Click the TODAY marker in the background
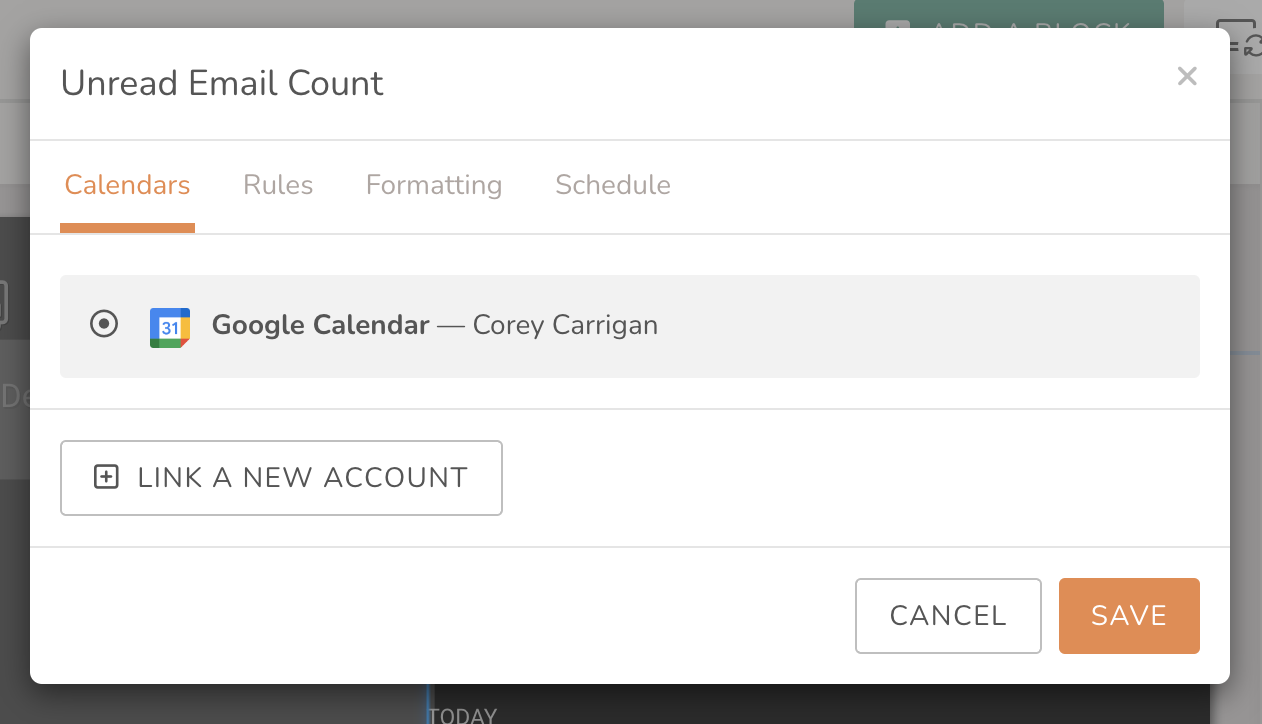 [x=462, y=714]
